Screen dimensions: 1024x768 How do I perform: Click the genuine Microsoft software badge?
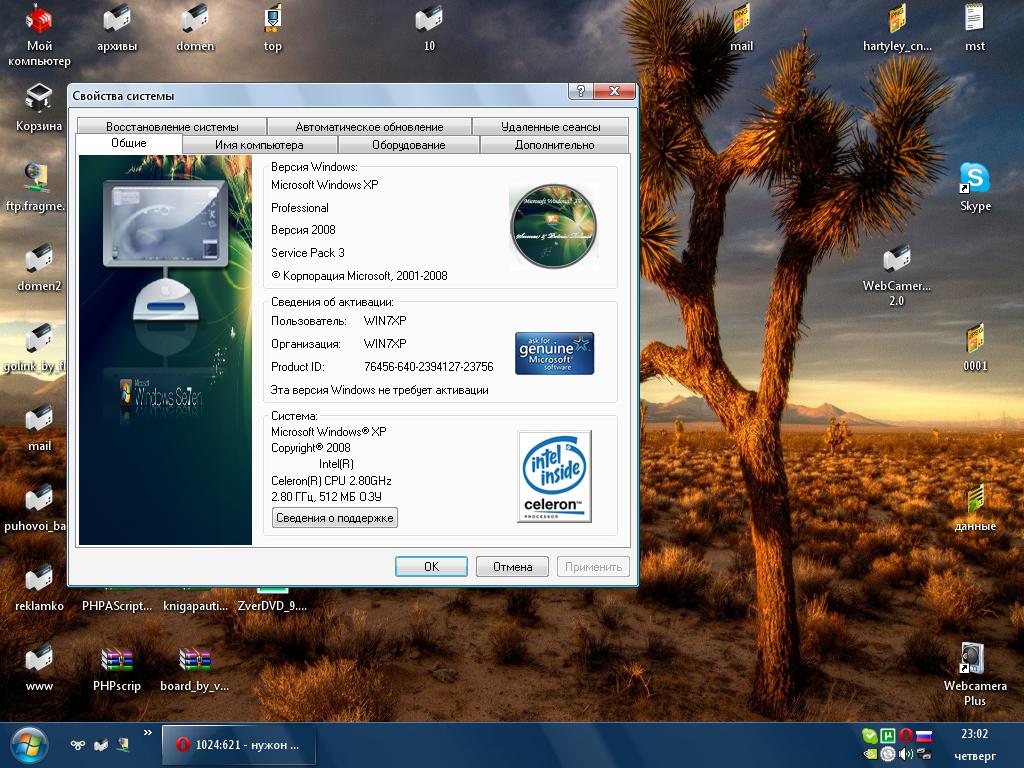click(x=554, y=353)
